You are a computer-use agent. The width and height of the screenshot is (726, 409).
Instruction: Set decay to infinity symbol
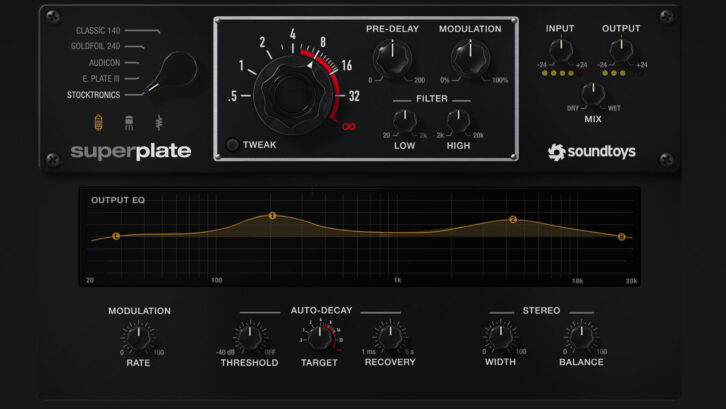(349, 126)
